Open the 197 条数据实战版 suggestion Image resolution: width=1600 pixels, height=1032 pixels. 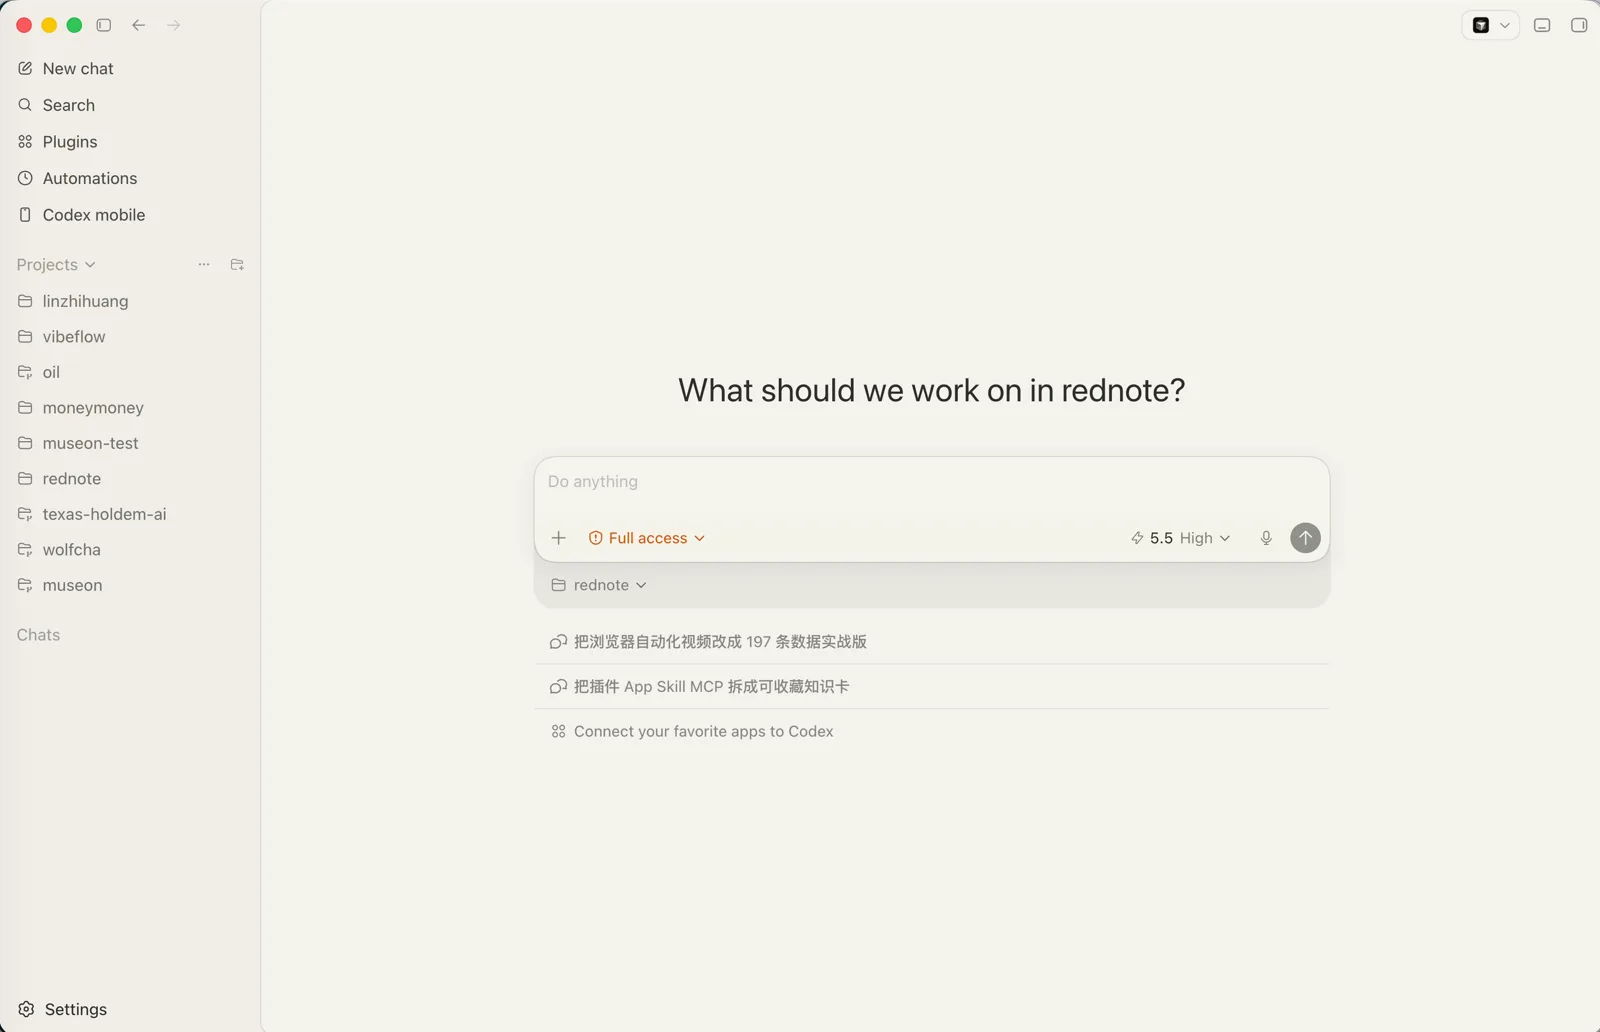[931, 642]
